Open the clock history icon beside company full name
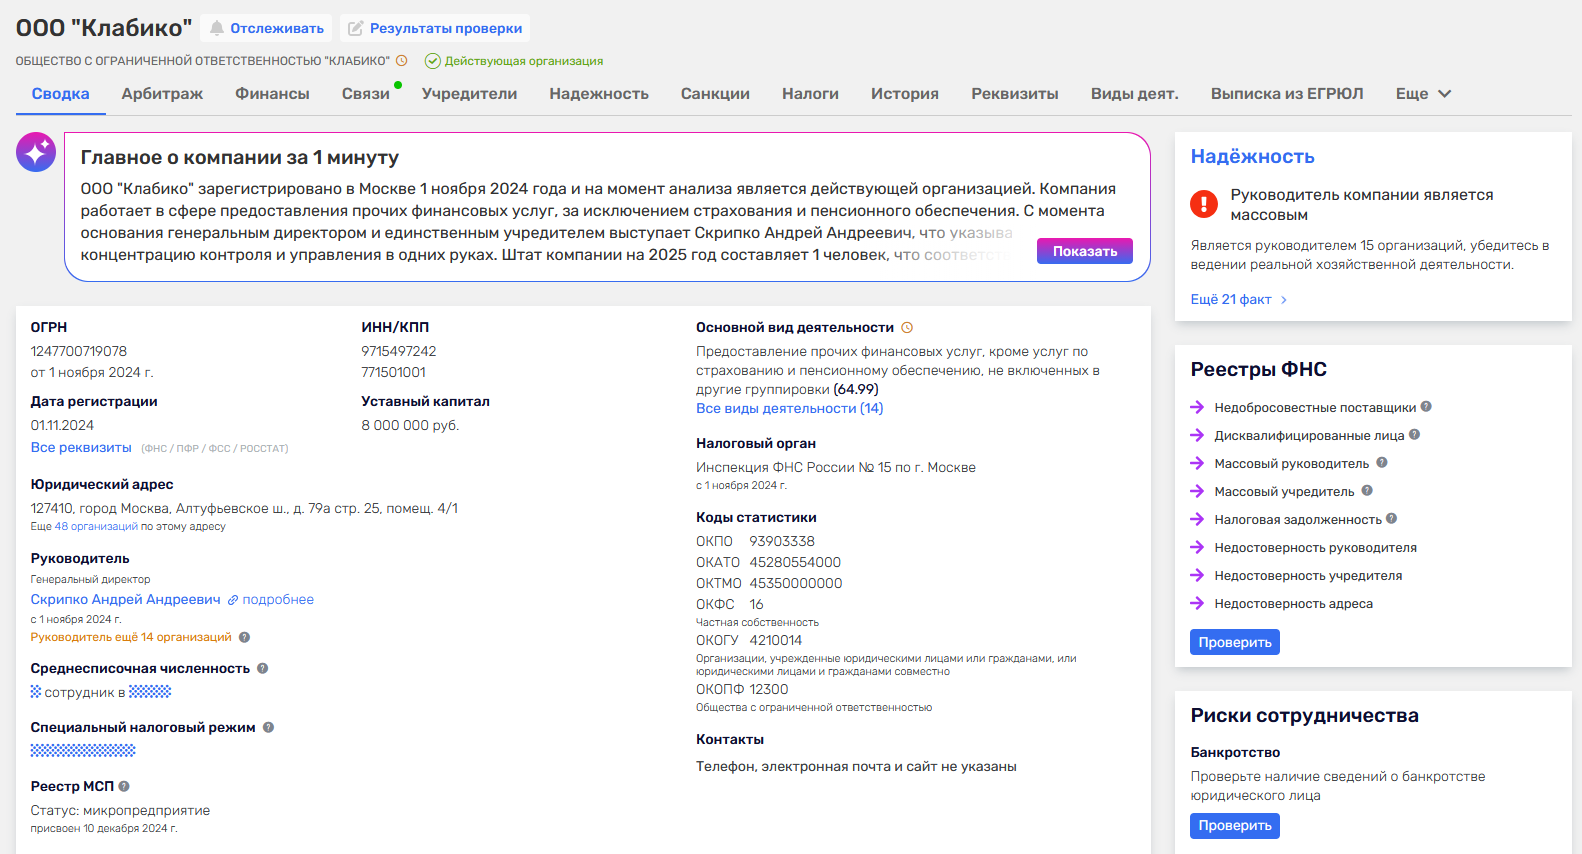1582x854 pixels. coord(402,61)
